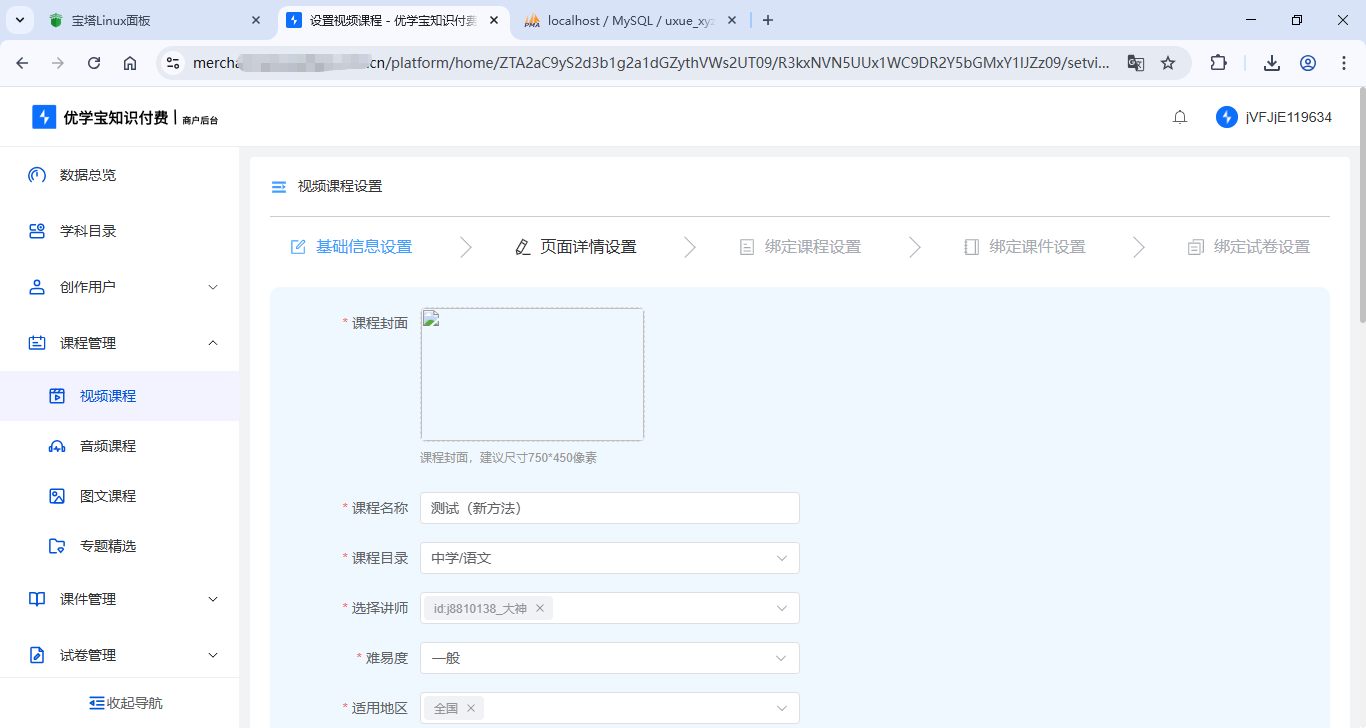The height and width of the screenshot is (728, 1366).
Task: Open 数据总览 dashboard in sidebar
Action: point(88,175)
